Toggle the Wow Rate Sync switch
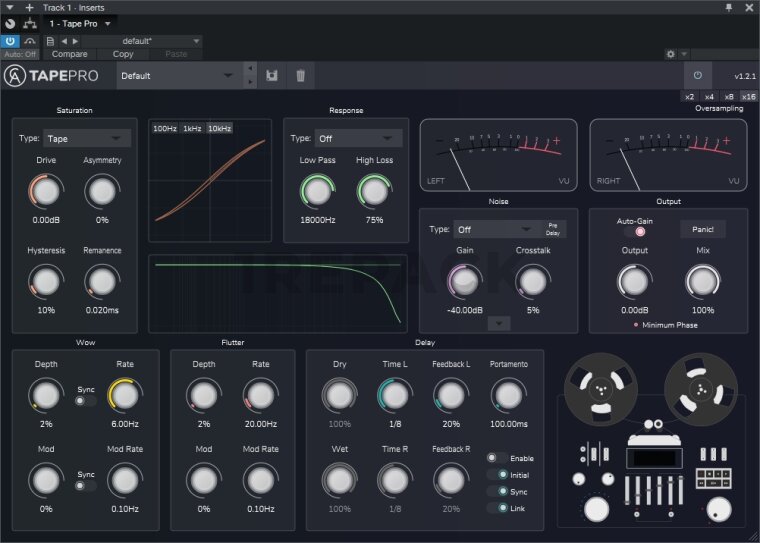The width and height of the screenshot is (760, 543). click(86, 400)
